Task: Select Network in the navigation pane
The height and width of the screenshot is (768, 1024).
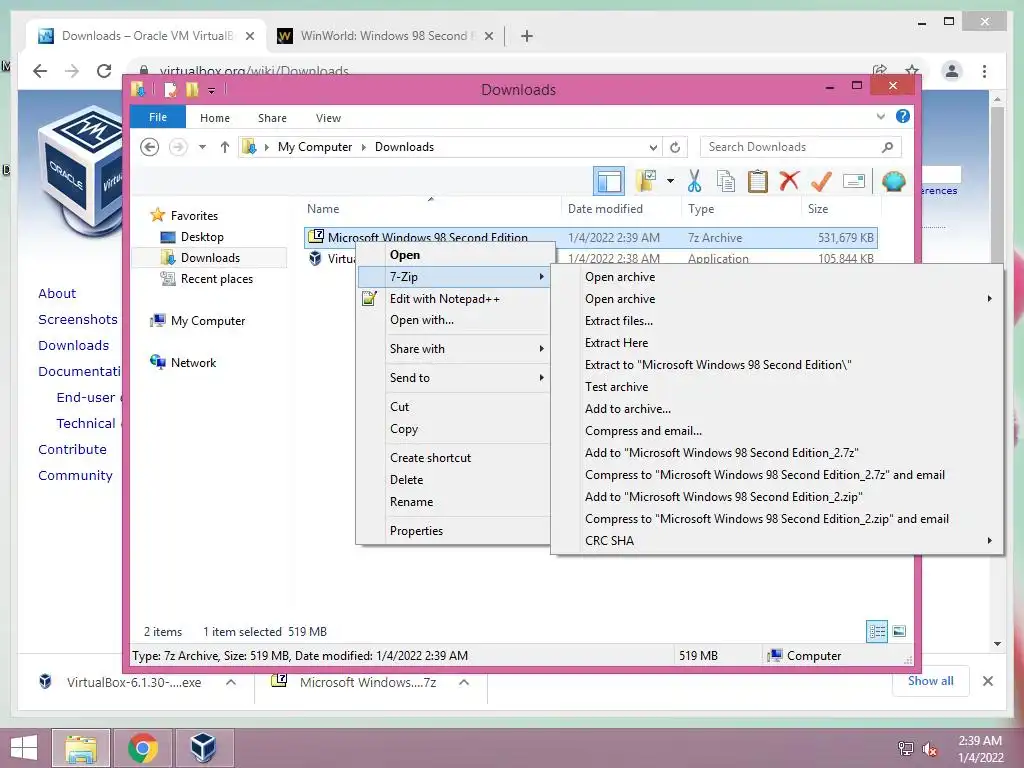Action: [193, 362]
